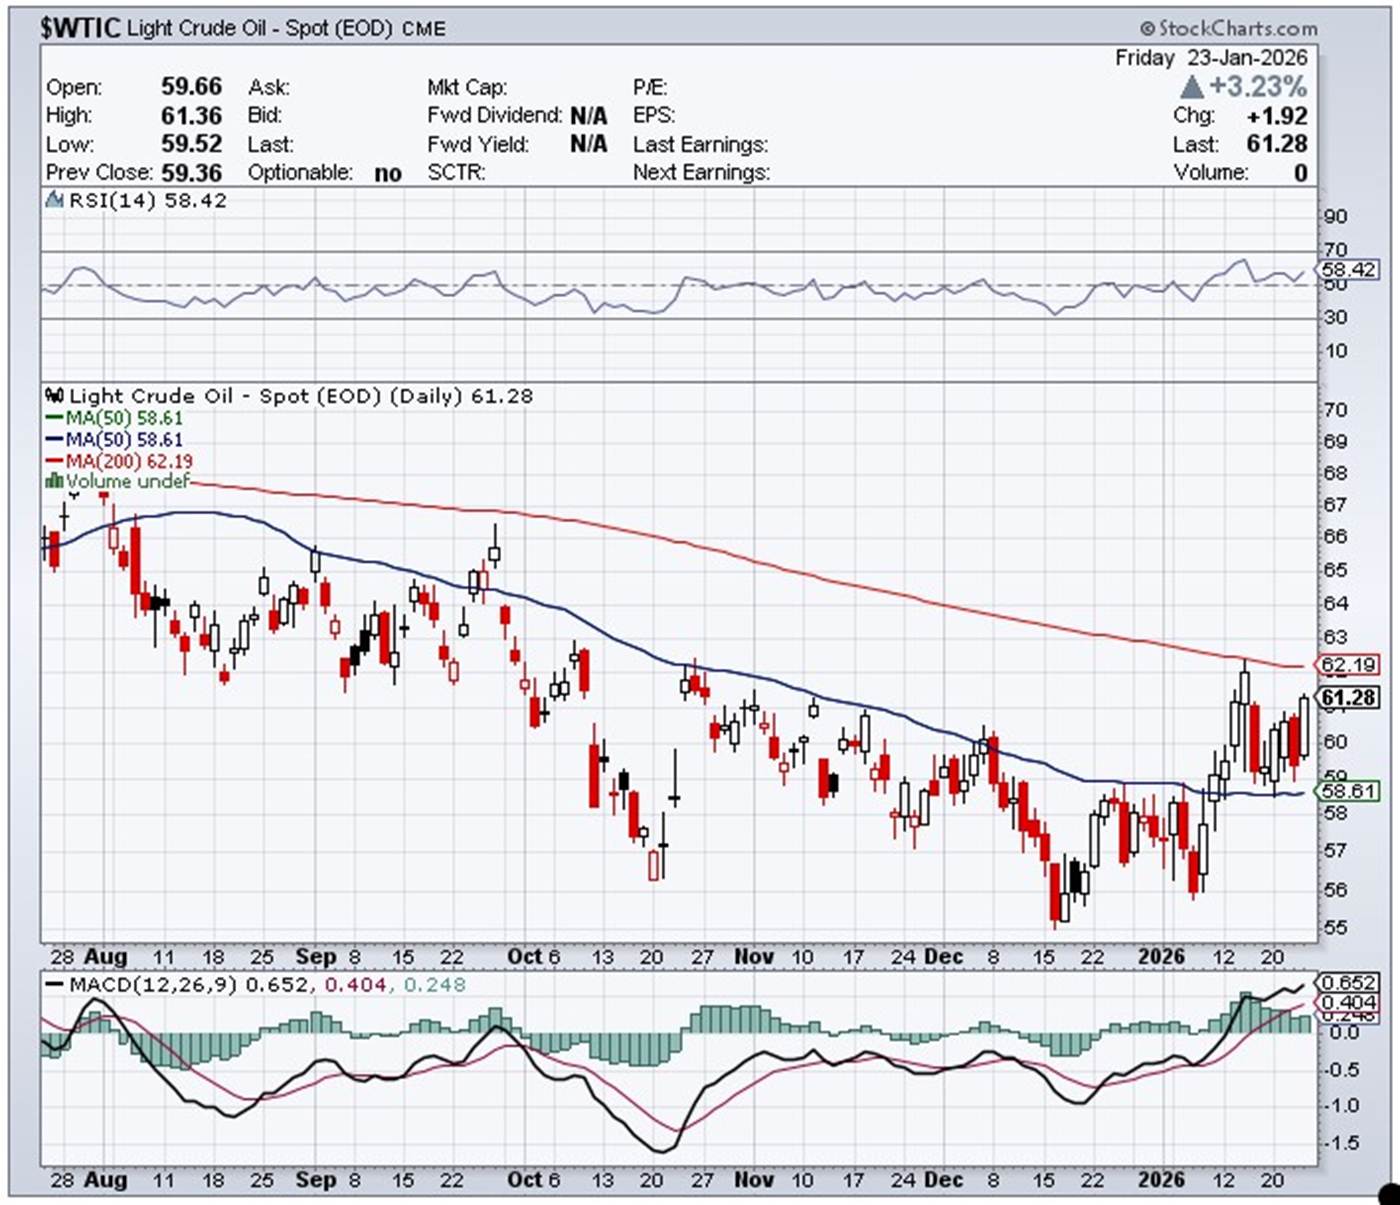1400x1205 pixels.
Task: Click the Friday 23-Jan-2026 date header
Action: pyautogui.click(x=1210, y=58)
